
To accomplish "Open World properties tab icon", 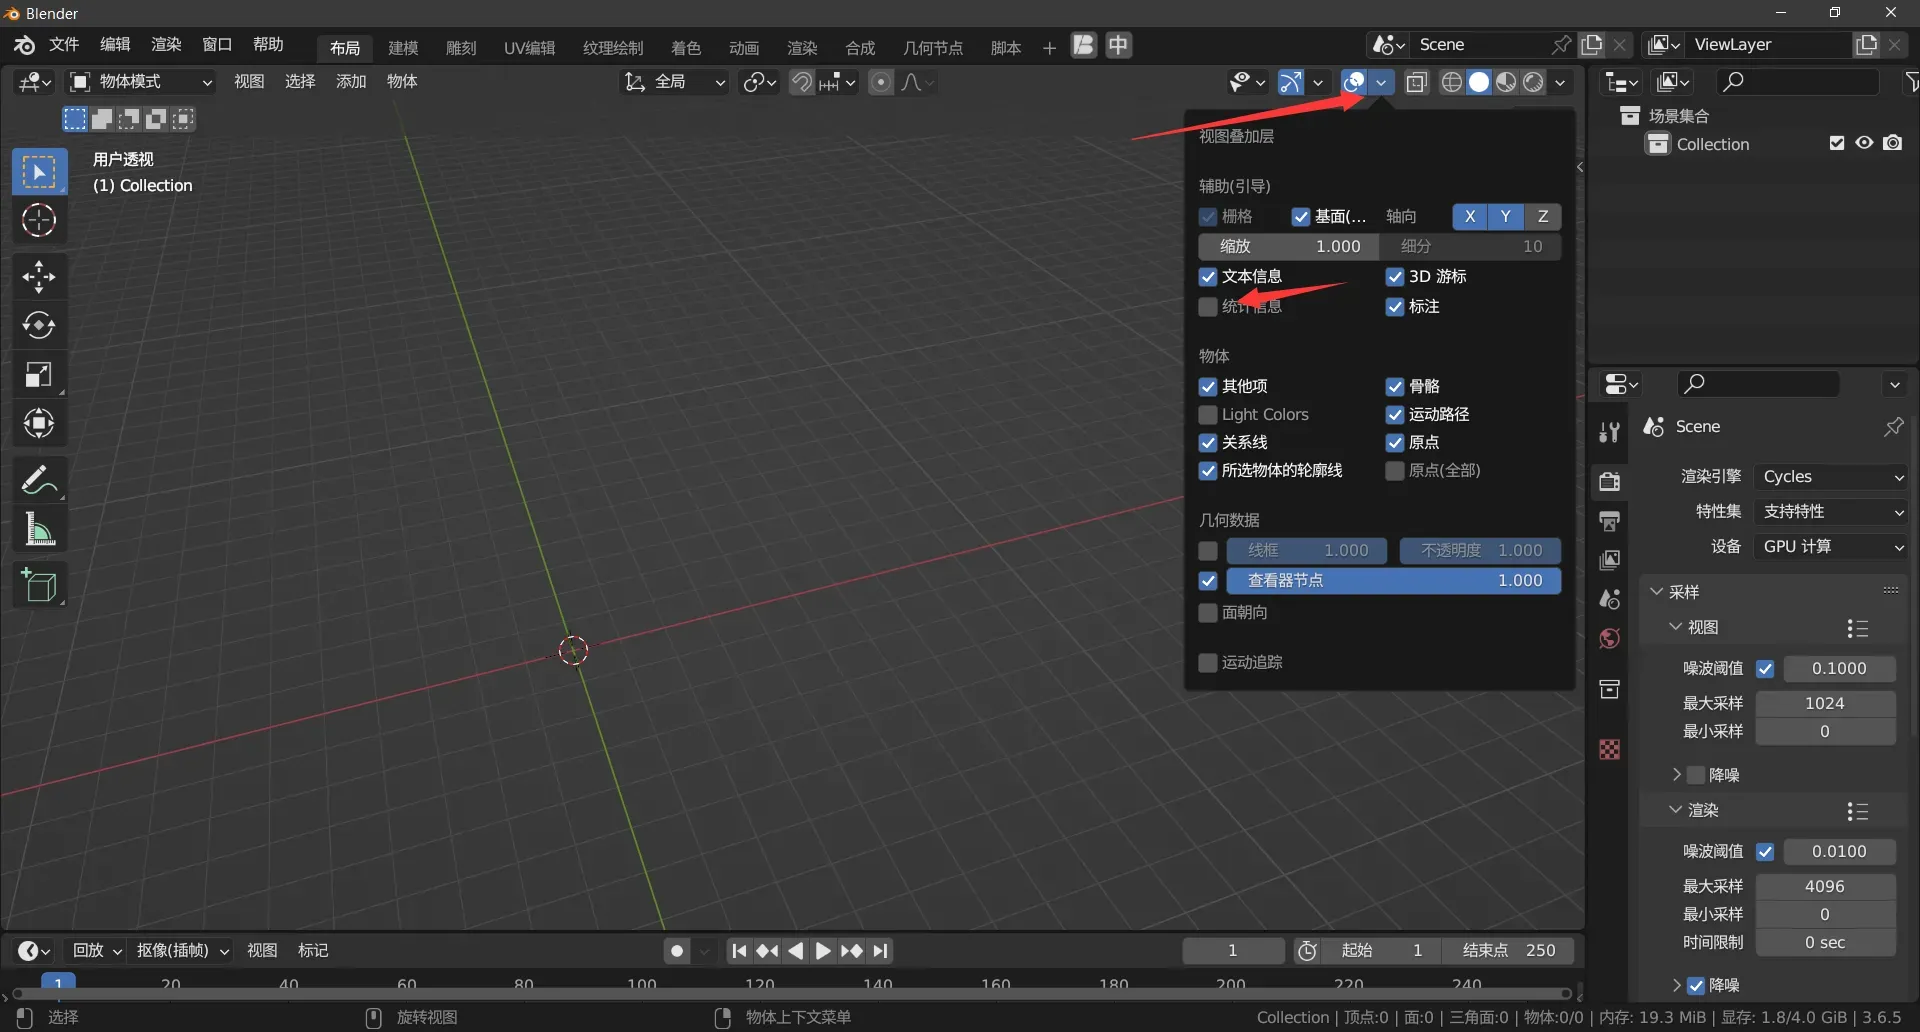I will click(x=1609, y=639).
